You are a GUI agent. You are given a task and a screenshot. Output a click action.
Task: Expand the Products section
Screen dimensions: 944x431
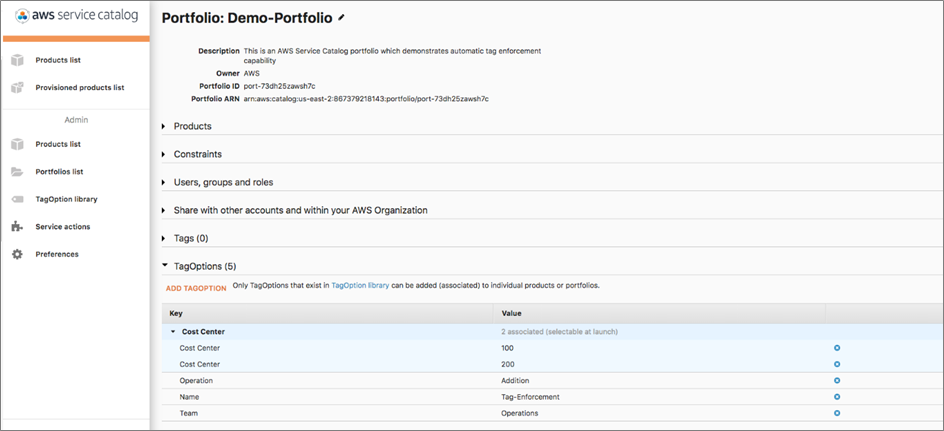coord(164,126)
